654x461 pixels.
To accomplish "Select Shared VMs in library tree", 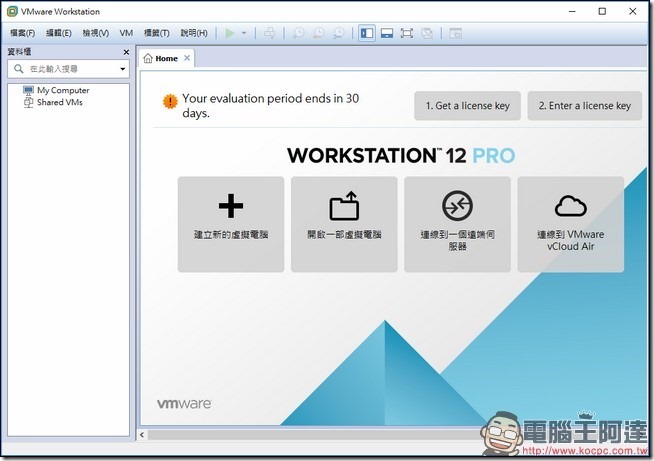I will point(53,102).
